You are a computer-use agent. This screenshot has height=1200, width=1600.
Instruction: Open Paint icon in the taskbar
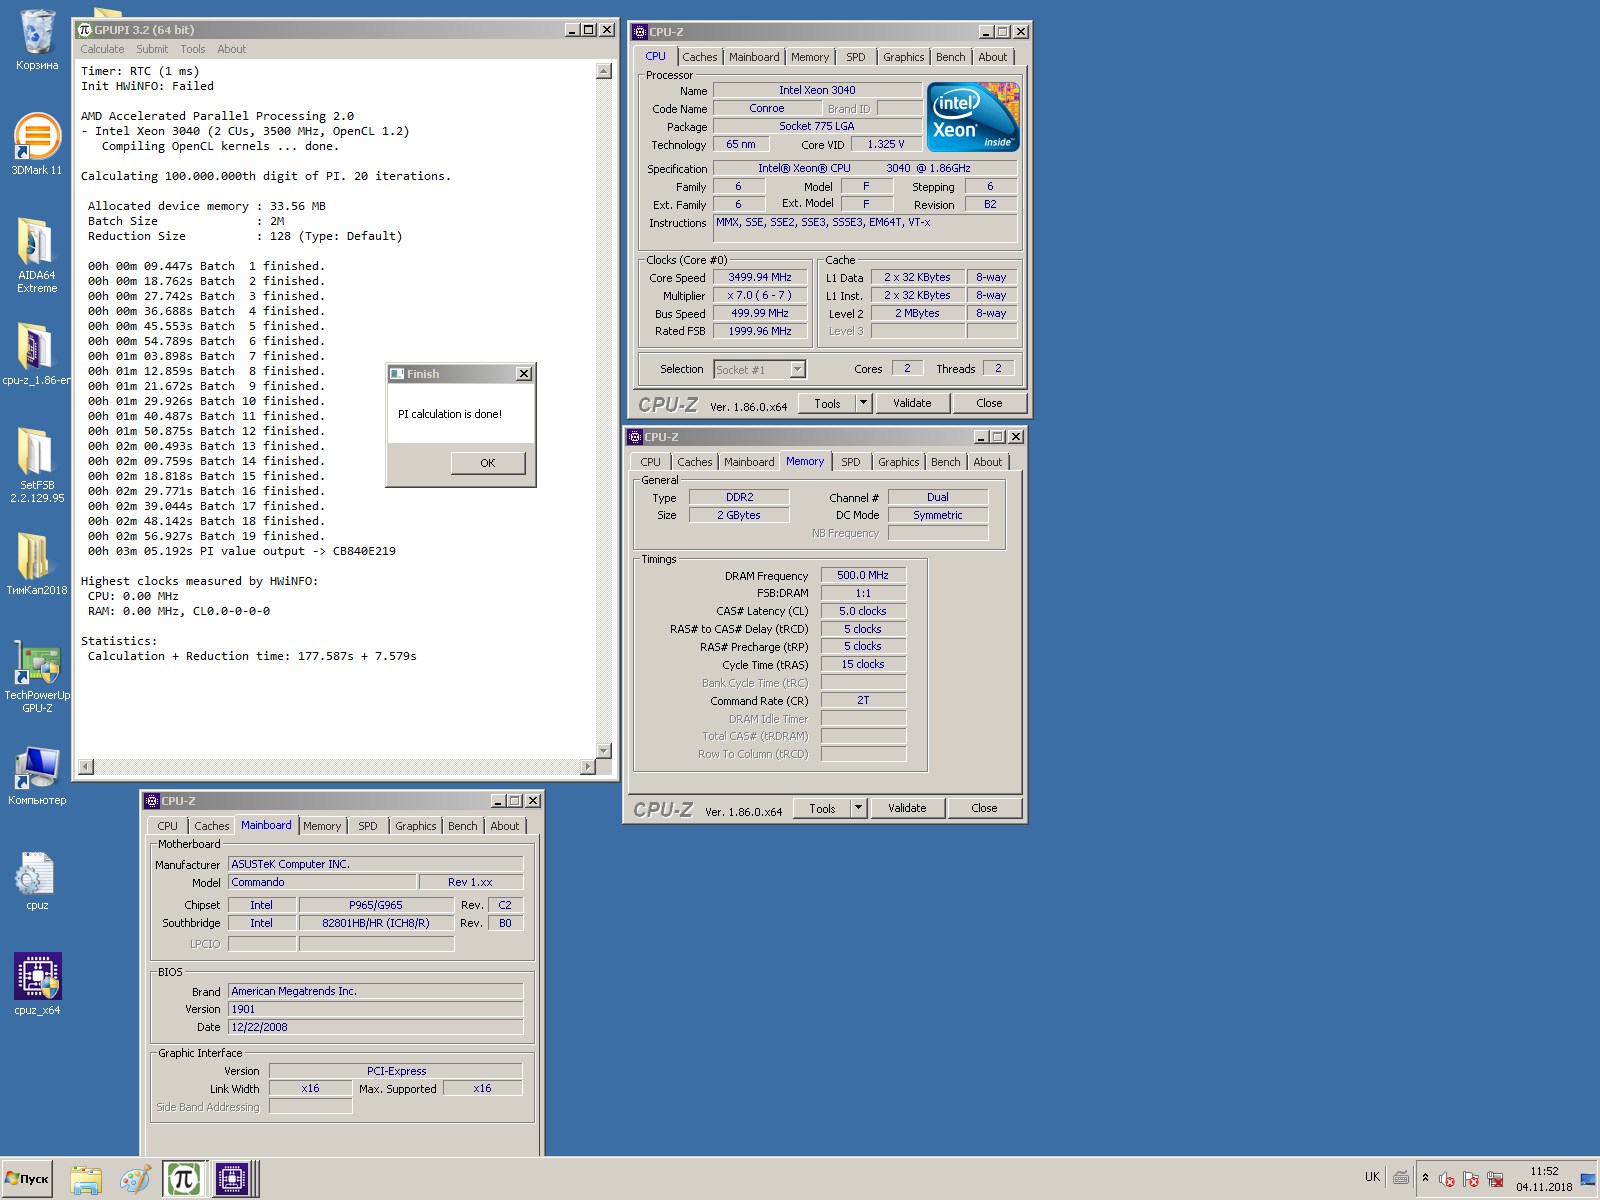coord(135,1179)
